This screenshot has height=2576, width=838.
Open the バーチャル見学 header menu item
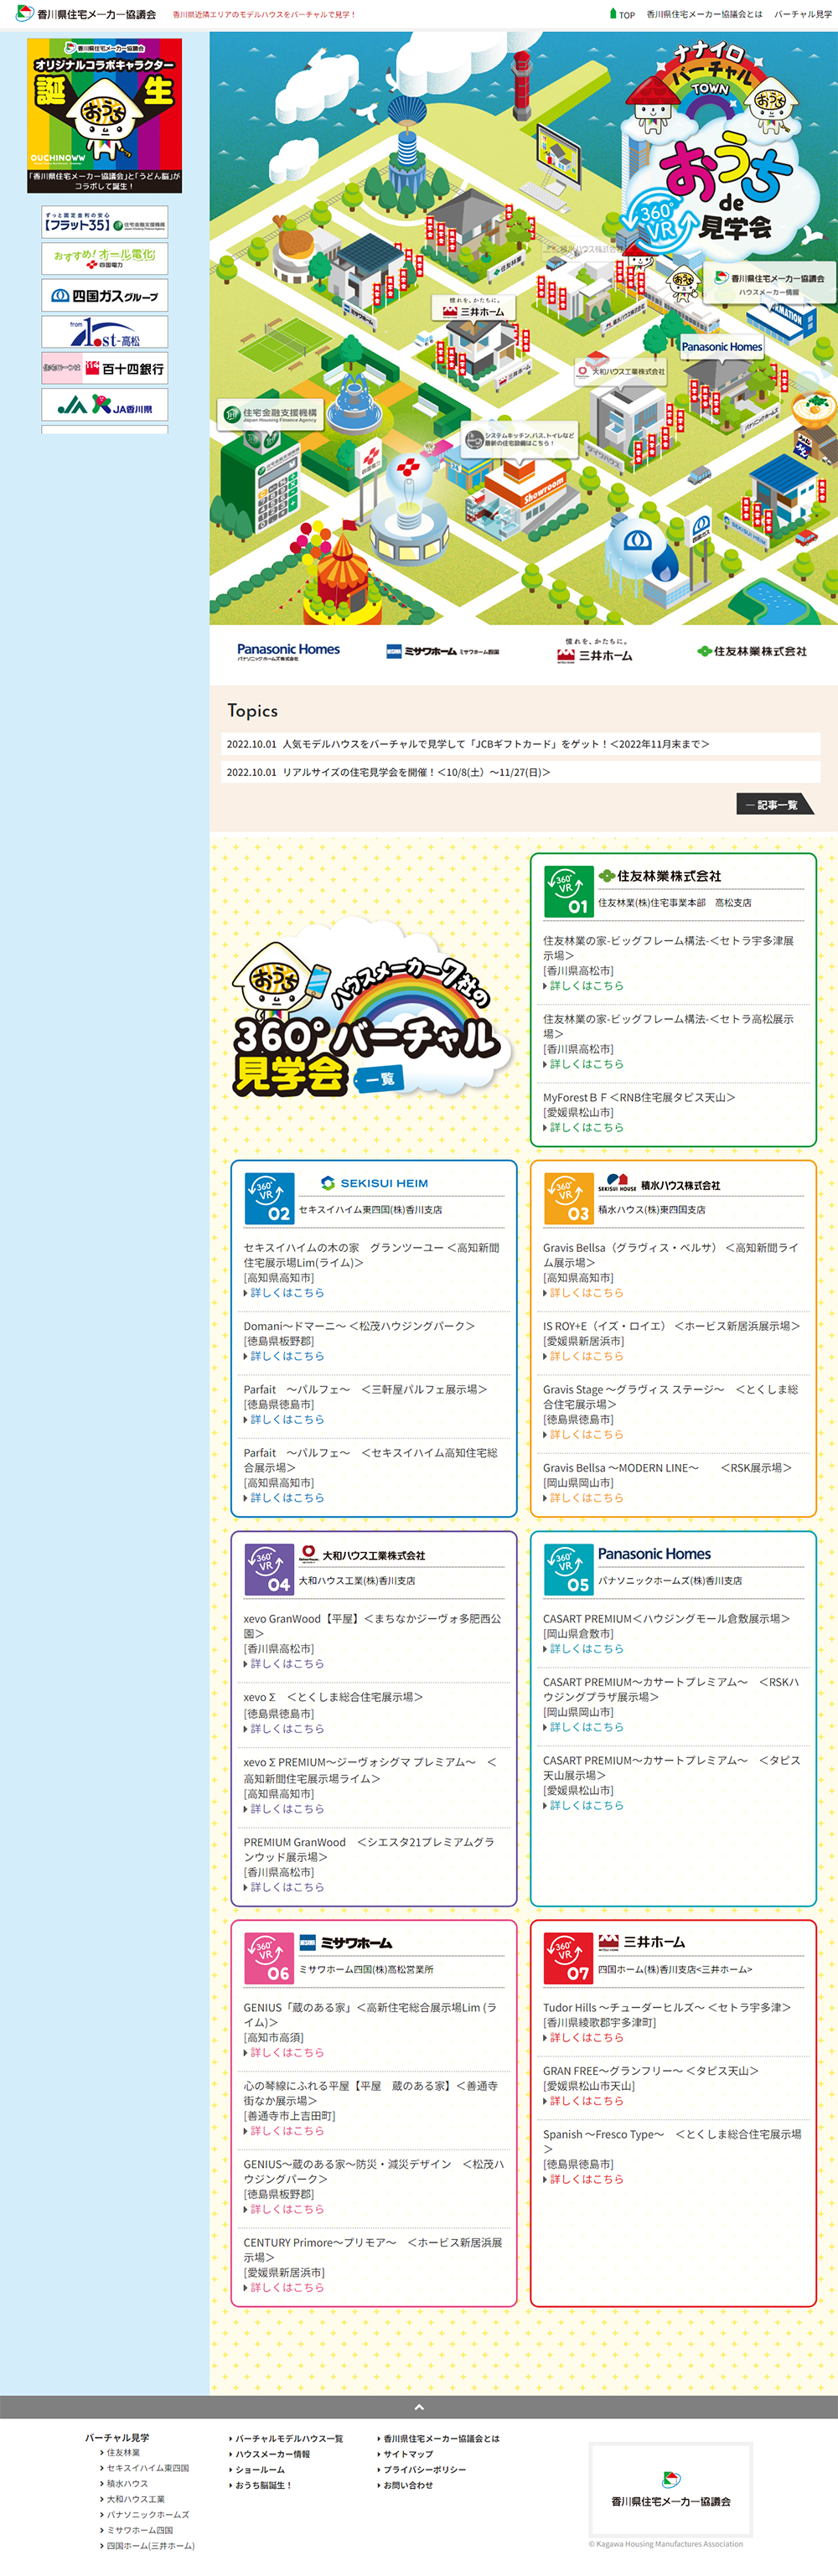pyautogui.click(x=803, y=15)
